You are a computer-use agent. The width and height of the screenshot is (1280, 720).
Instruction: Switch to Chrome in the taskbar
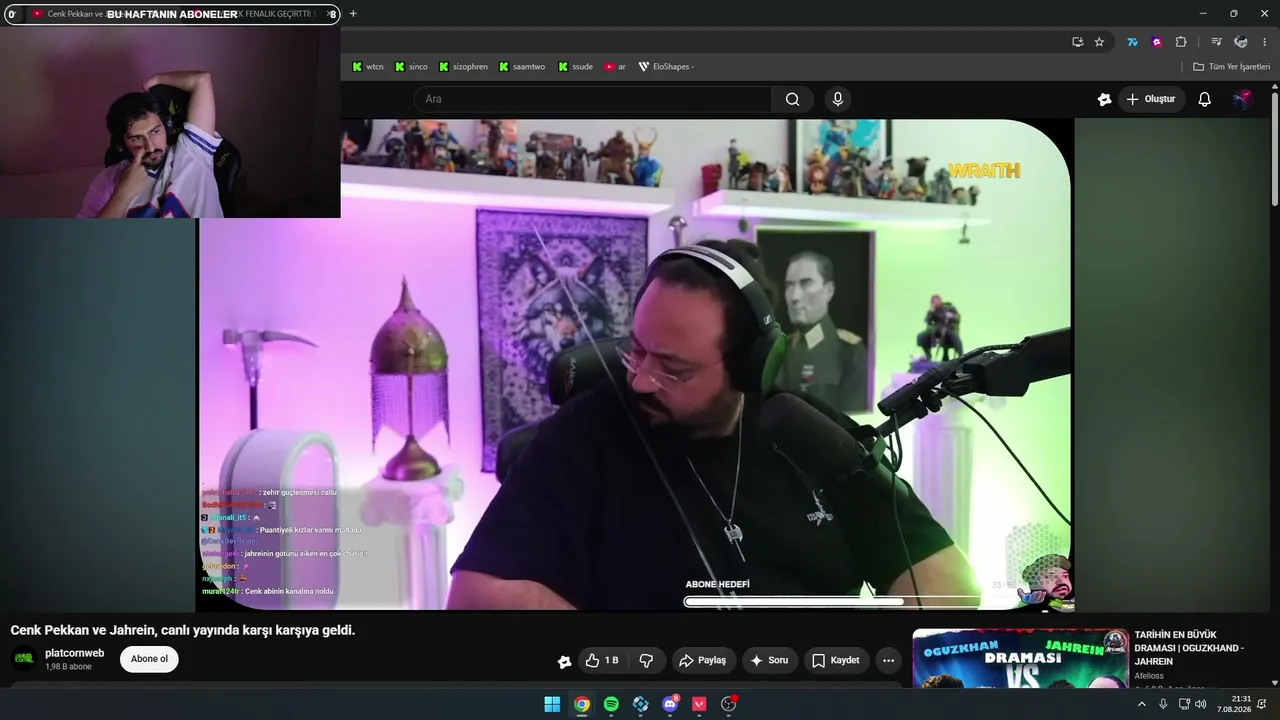582,704
